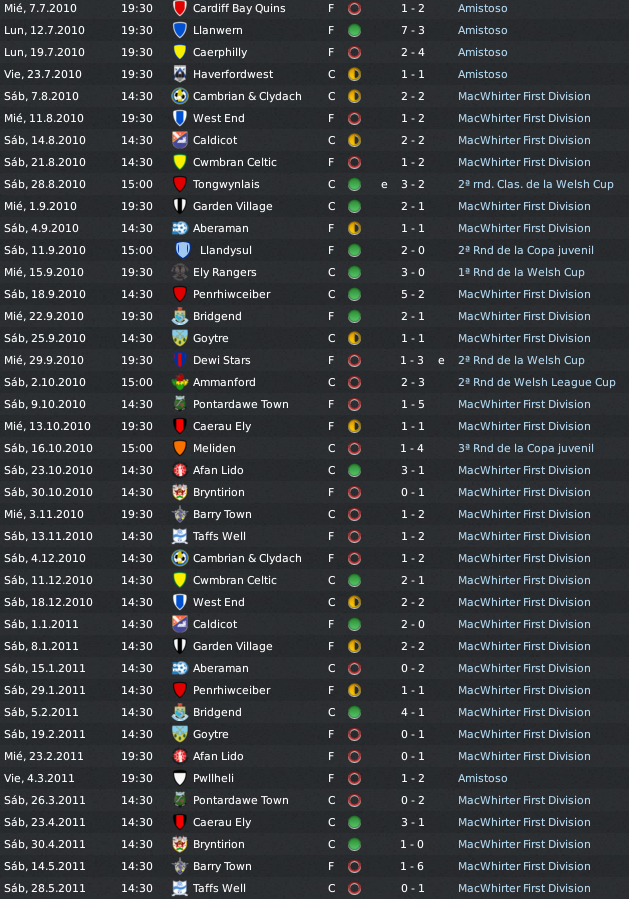Click the Haverfordwest club badge icon

(x=179, y=74)
